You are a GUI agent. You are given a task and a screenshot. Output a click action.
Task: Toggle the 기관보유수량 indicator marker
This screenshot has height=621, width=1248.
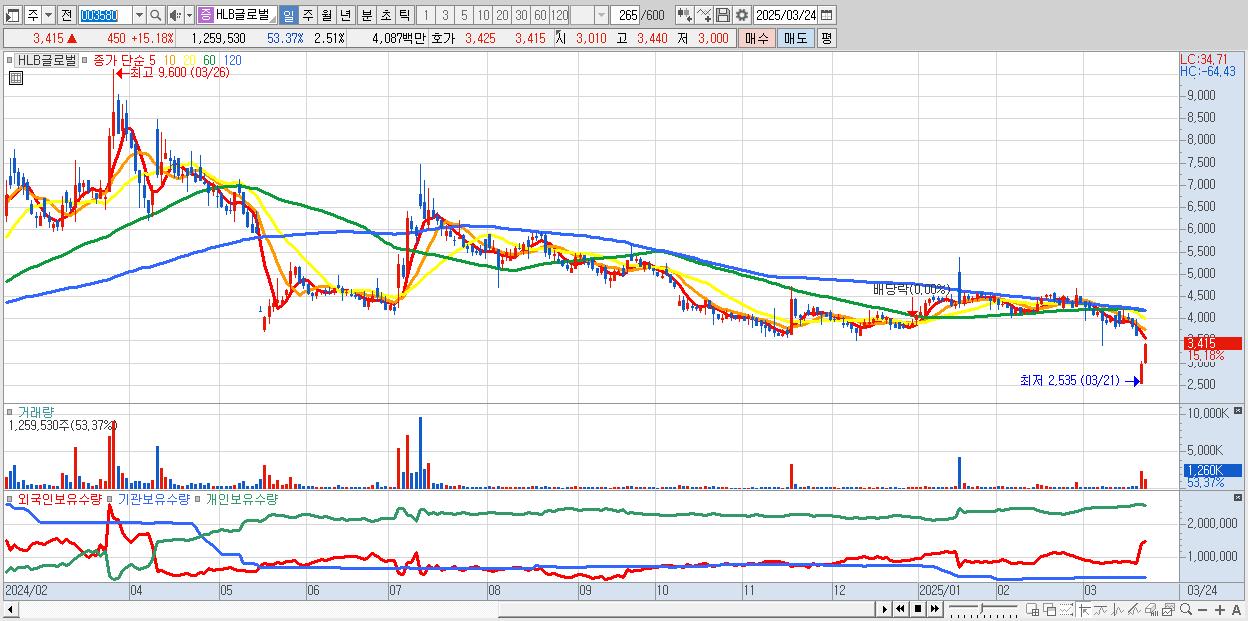(x=110, y=498)
